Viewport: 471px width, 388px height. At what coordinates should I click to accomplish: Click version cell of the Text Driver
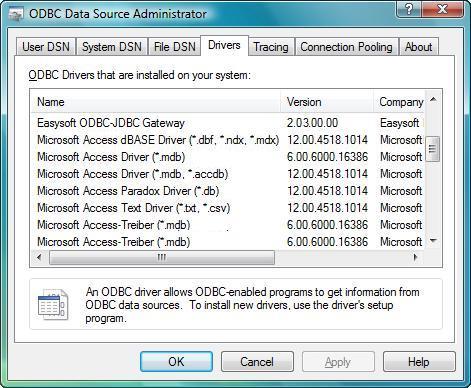327,208
